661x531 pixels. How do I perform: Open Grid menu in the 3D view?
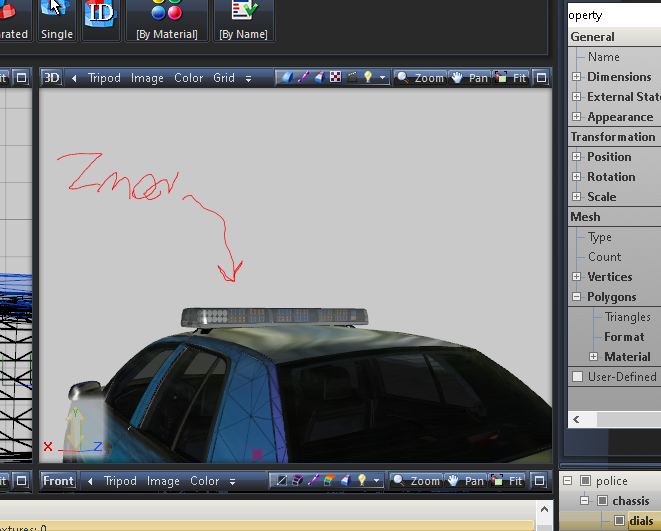tap(224, 78)
